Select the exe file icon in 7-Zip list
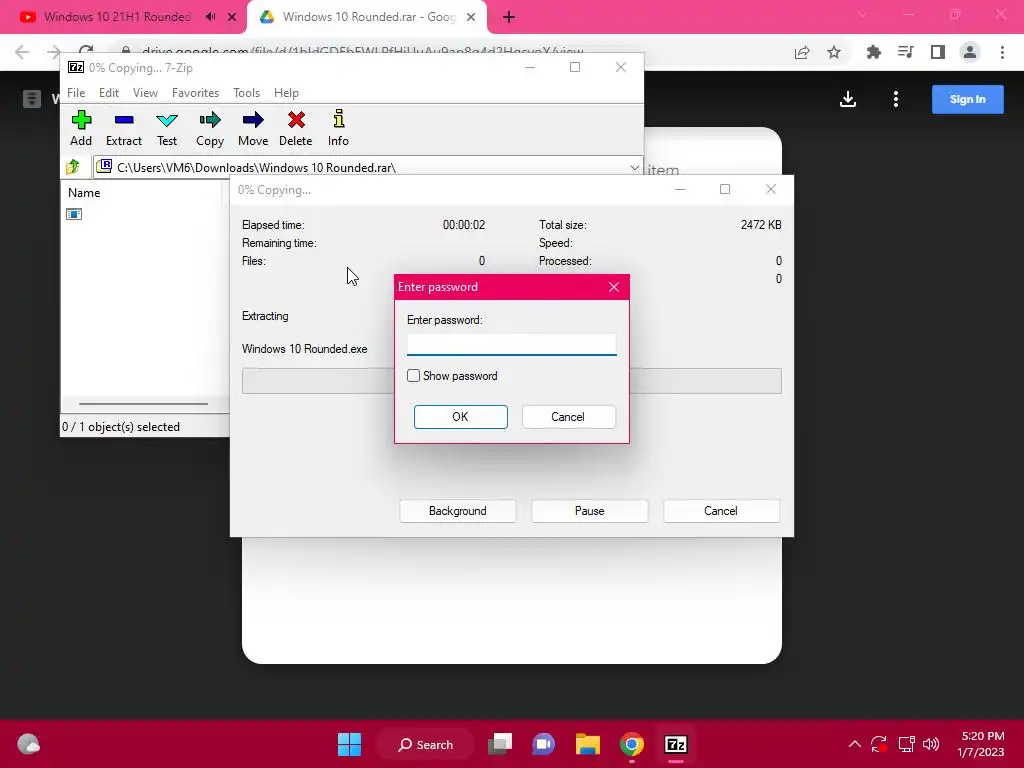This screenshot has height=768, width=1024. pos(74,214)
